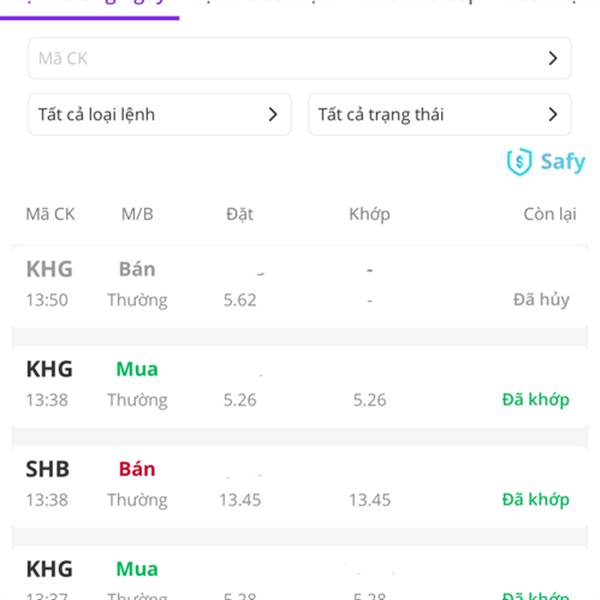The height and width of the screenshot is (600, 600).
Task: Click the chevron in Tất cả loại lệnh
Action: click(x=272, y=114)
